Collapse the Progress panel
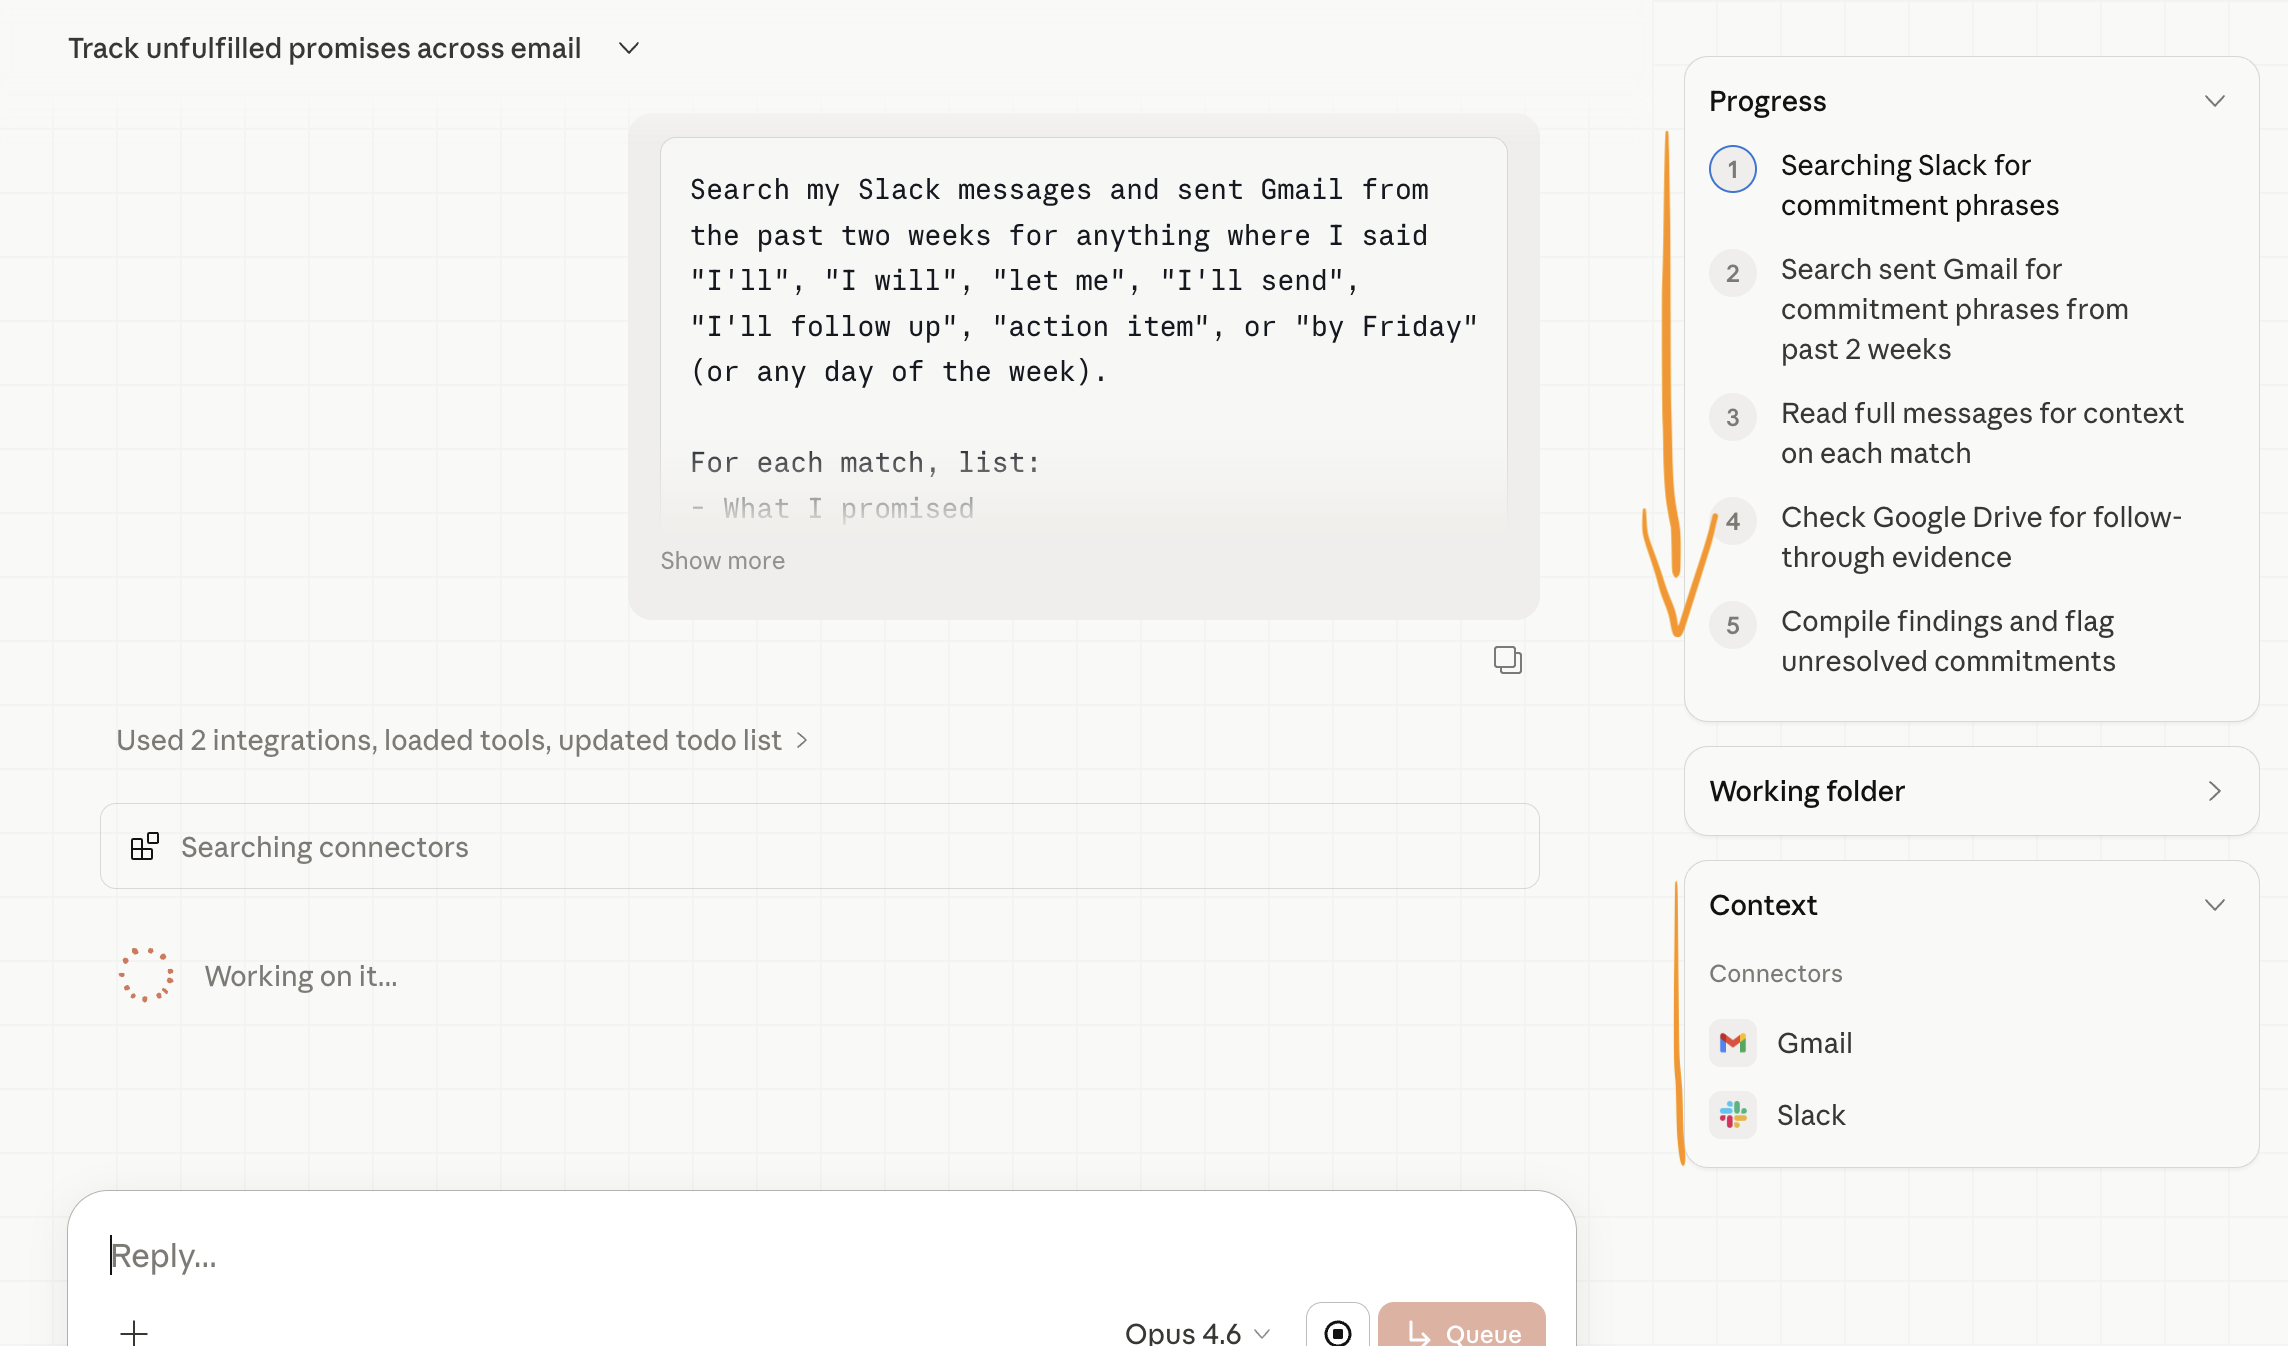2288x1346 pixels. (2215, 101)
